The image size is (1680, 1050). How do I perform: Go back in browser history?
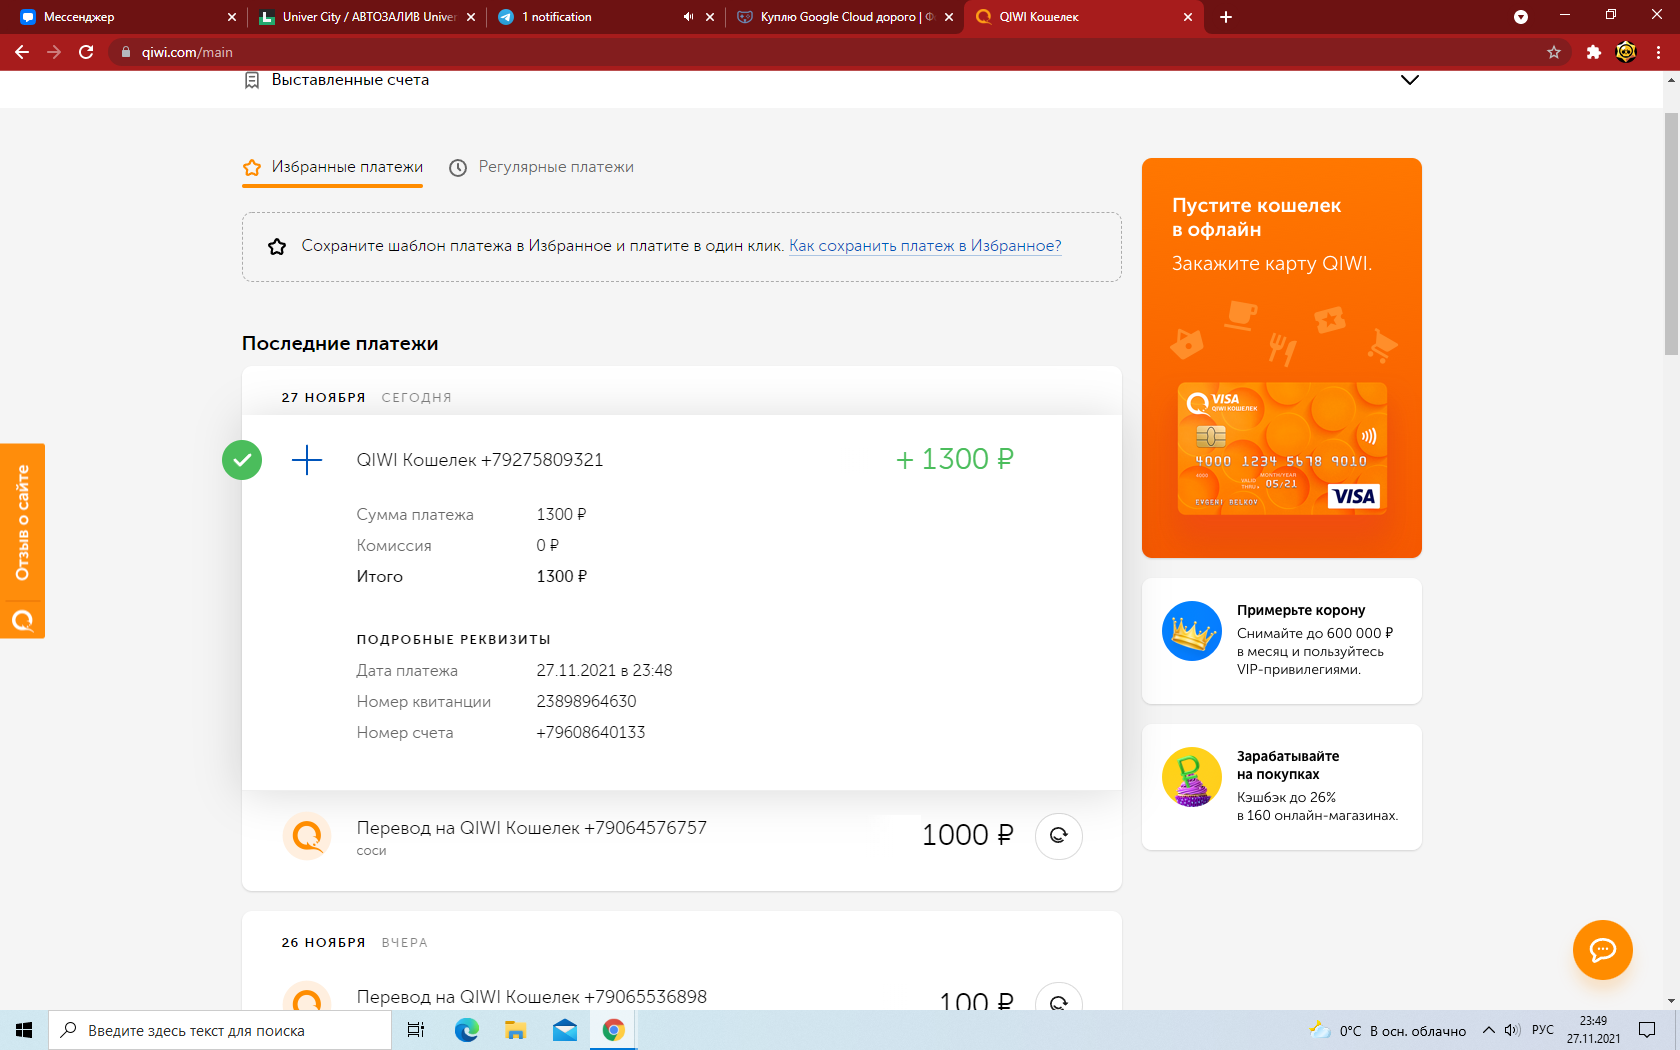(x=22, y=52)
